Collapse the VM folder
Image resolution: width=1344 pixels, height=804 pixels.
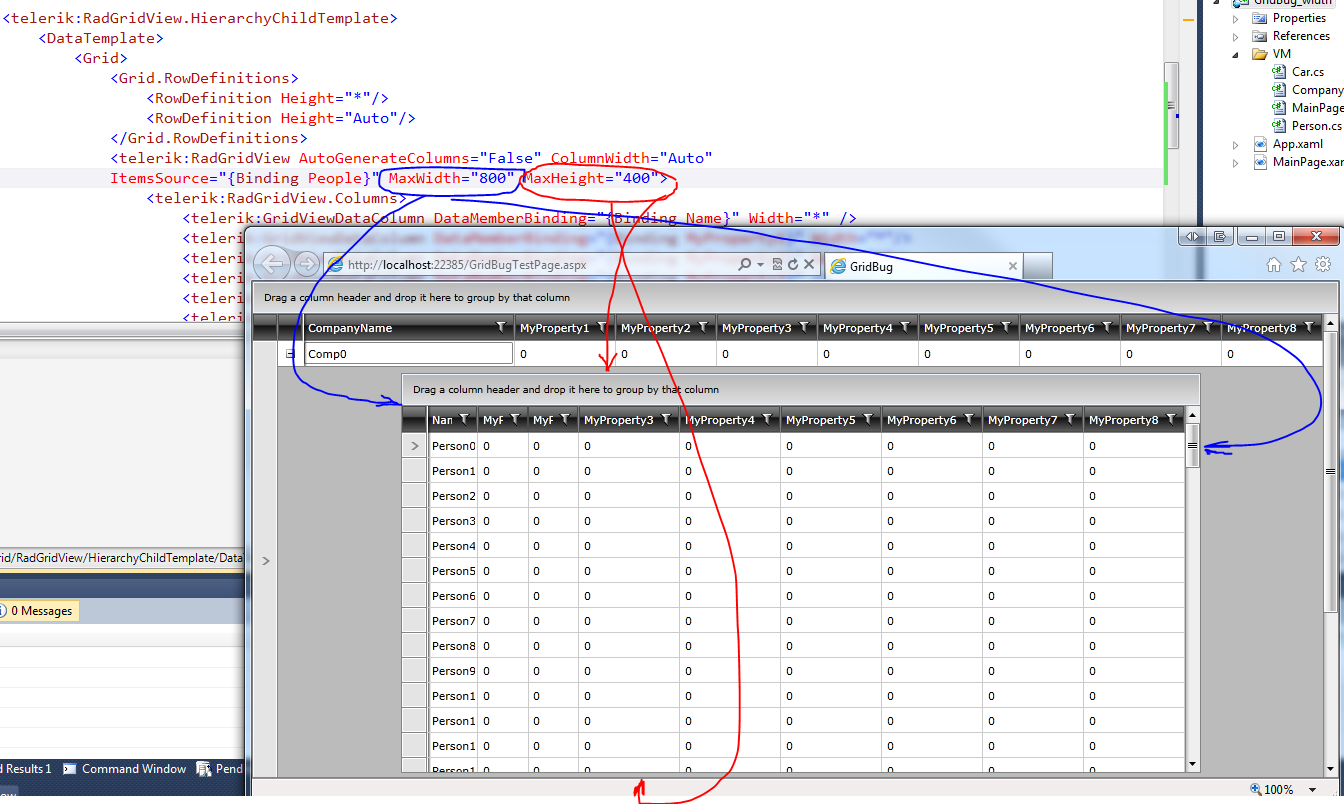point(1236,54)
